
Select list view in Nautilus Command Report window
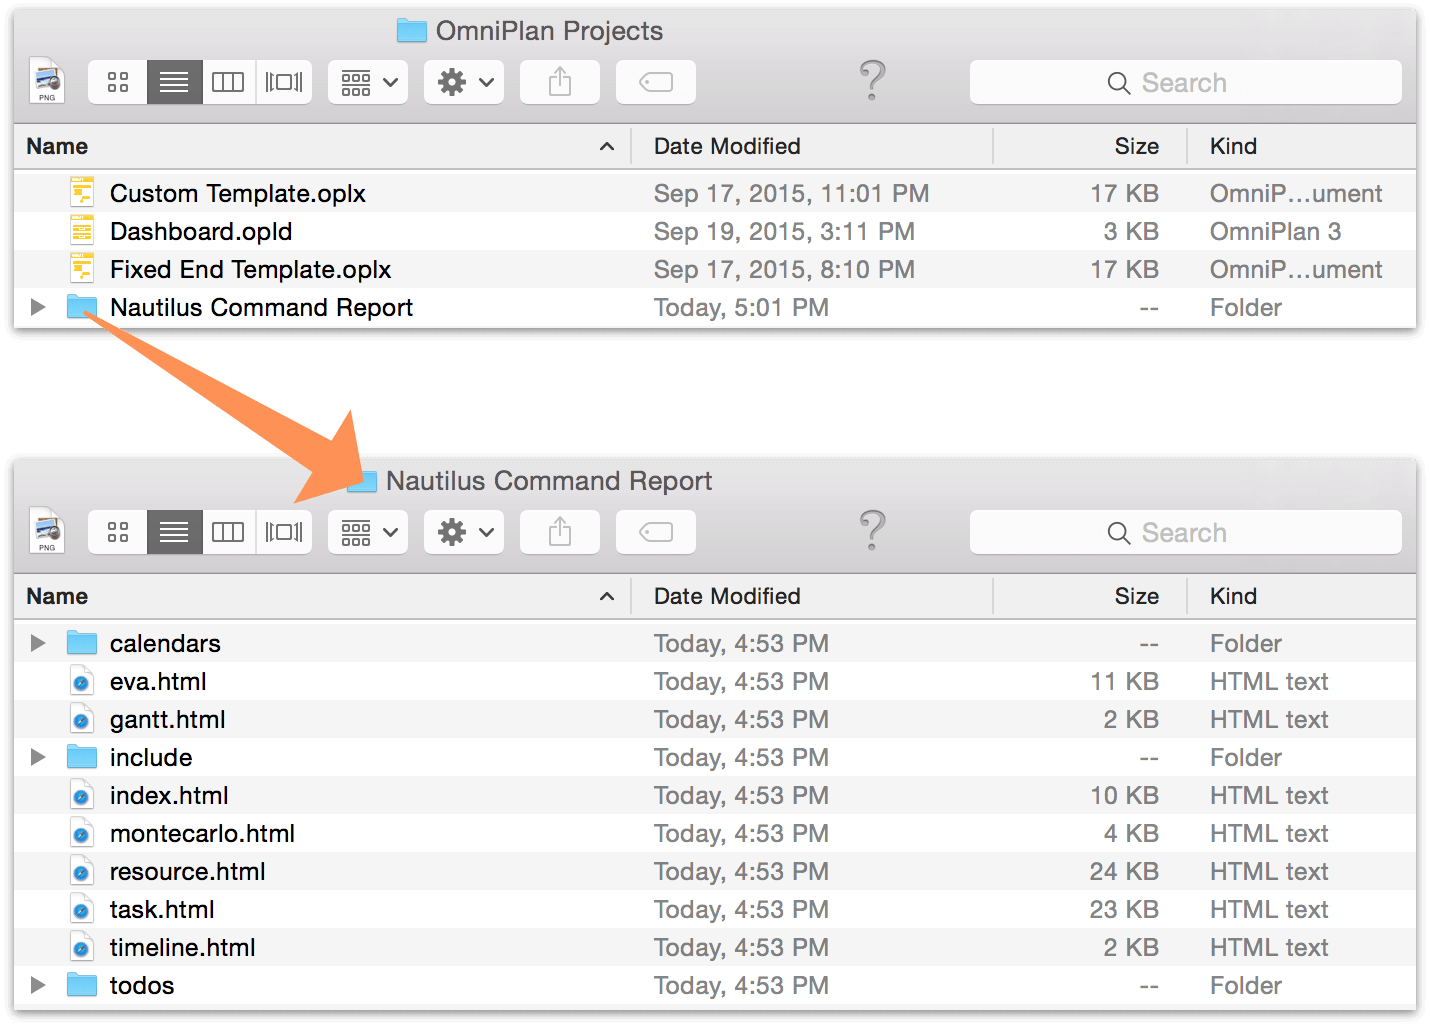[x=174, y=532]
